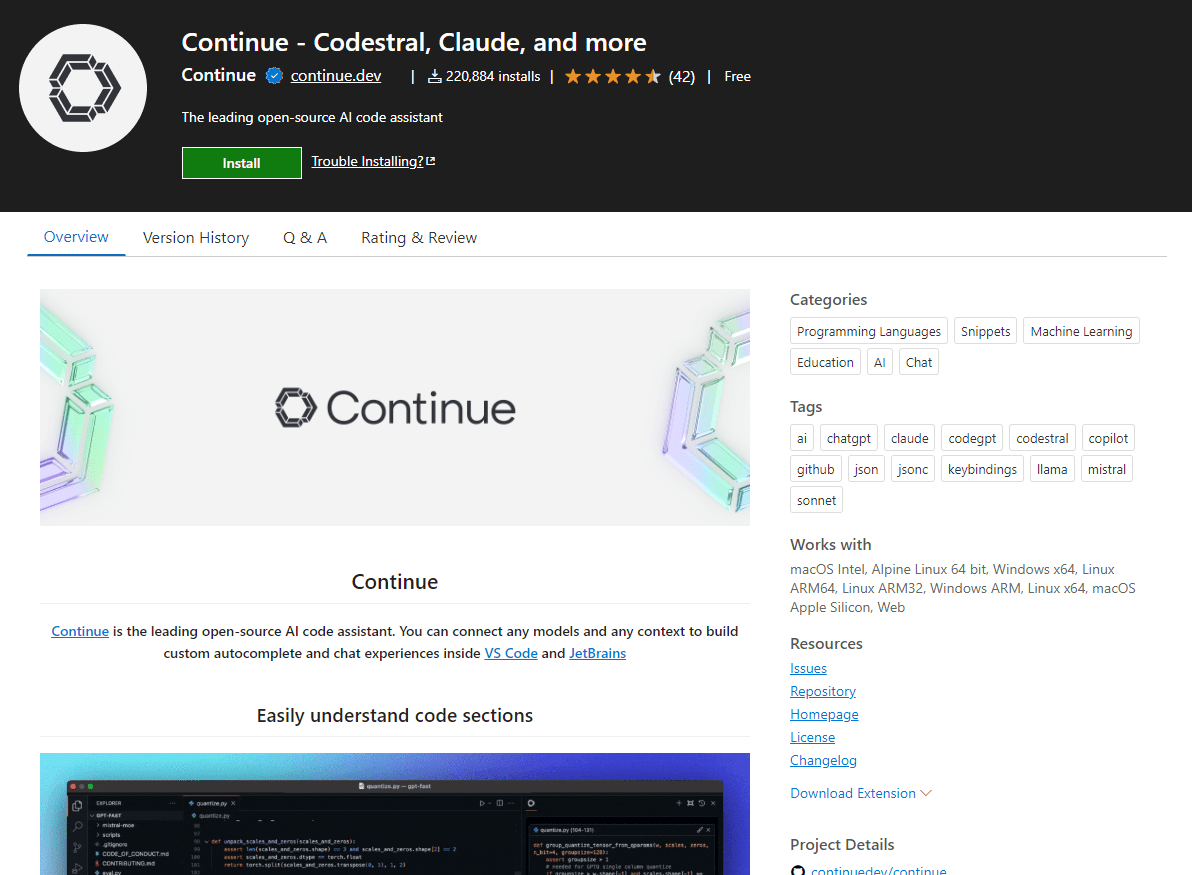Open the Issues resource link

(x=808, y=668)
